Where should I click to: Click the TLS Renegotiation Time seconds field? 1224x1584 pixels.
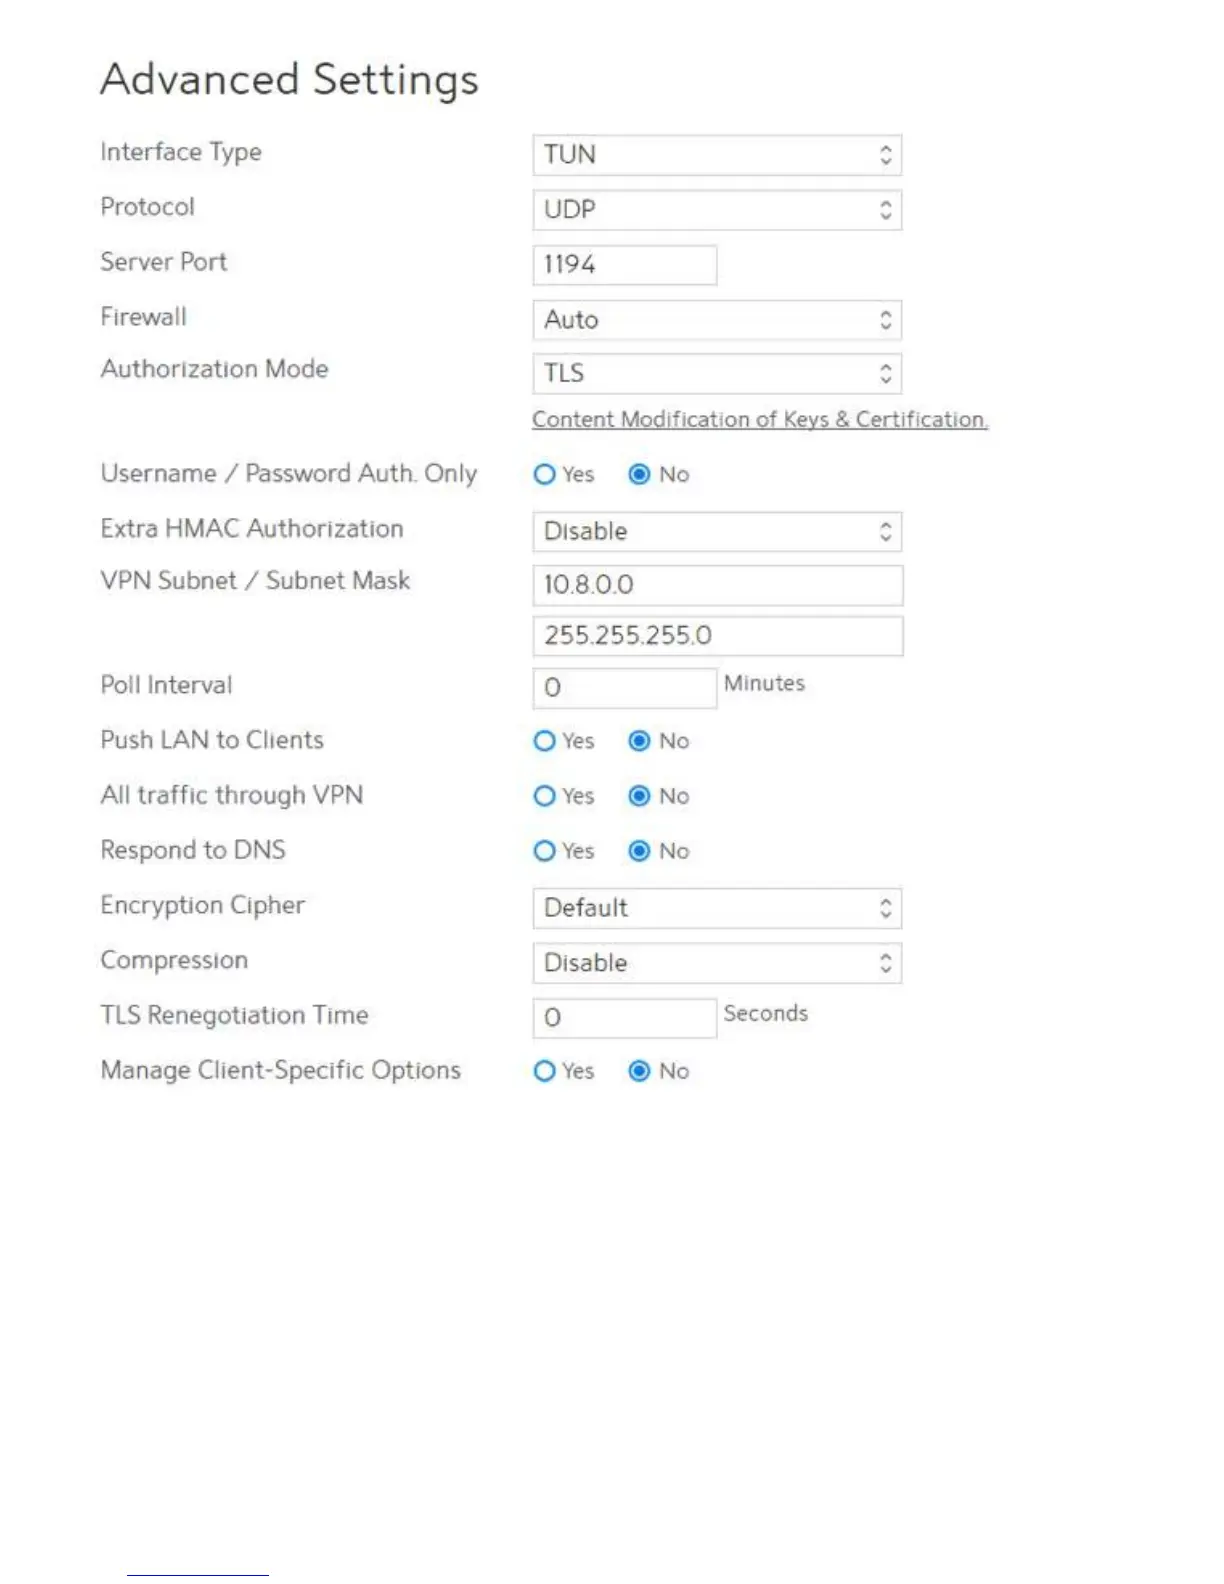625,1018
